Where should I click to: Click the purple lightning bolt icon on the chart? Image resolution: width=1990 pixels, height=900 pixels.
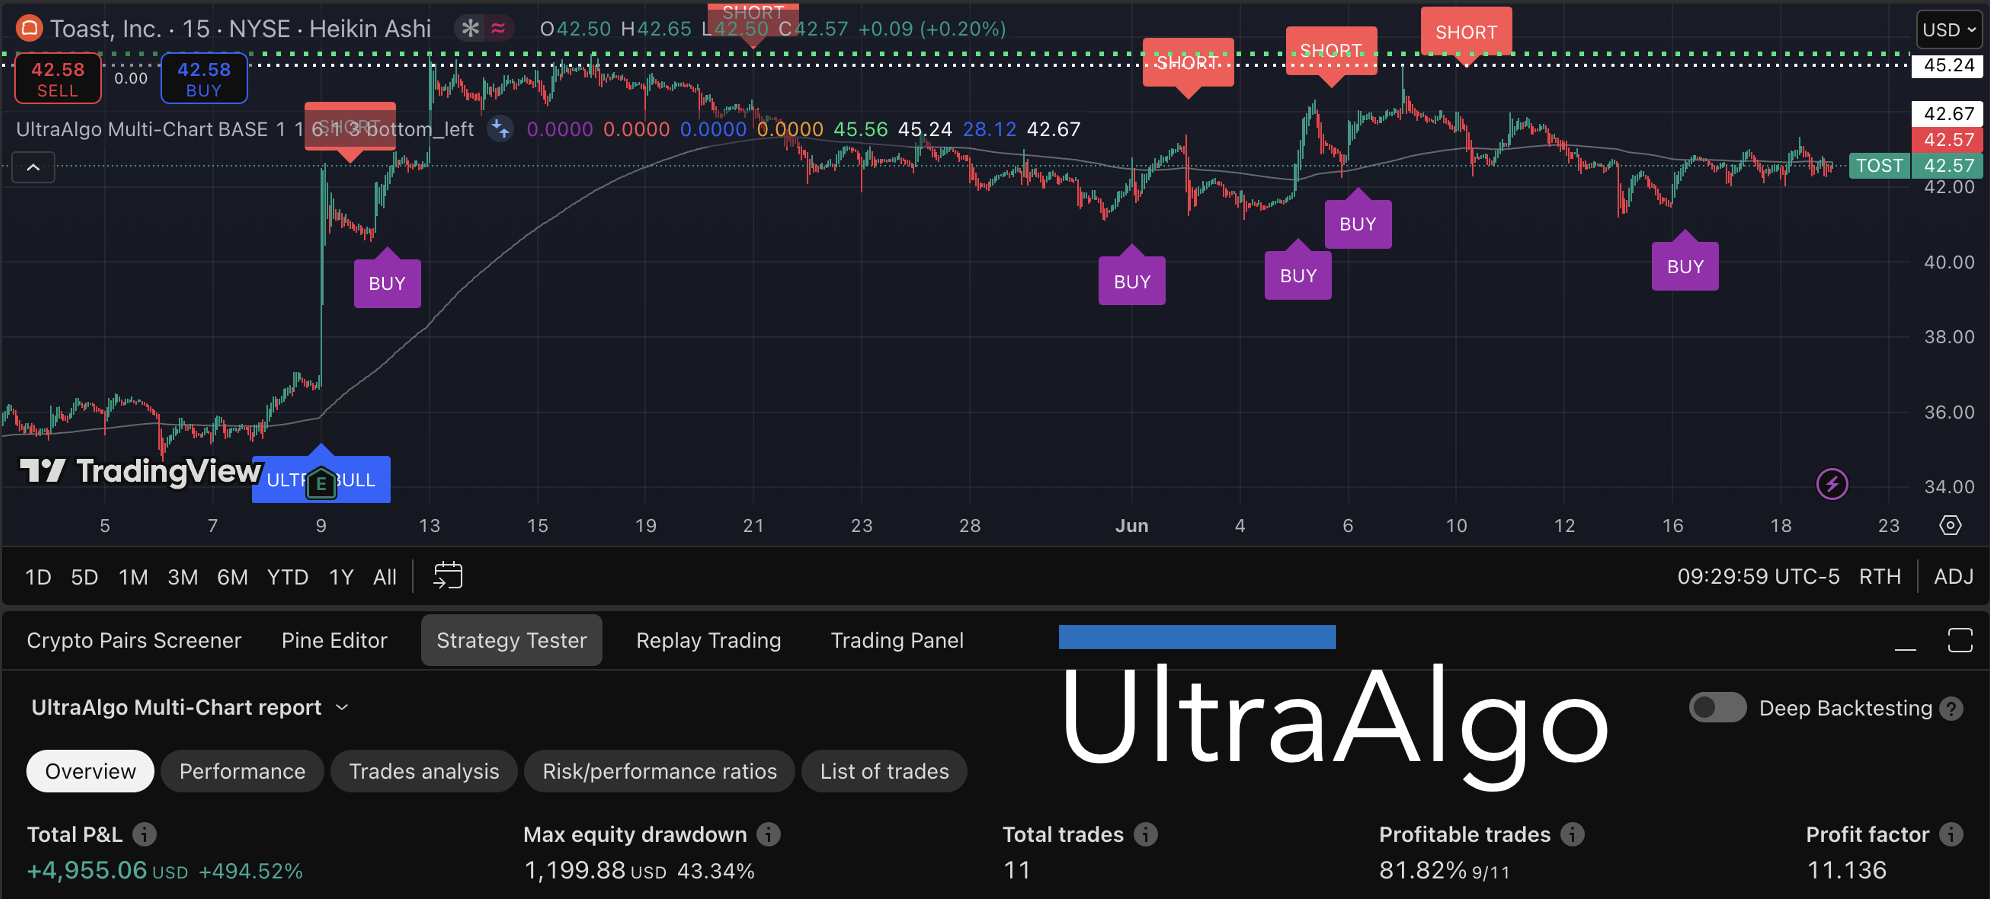pos(1832,485)
